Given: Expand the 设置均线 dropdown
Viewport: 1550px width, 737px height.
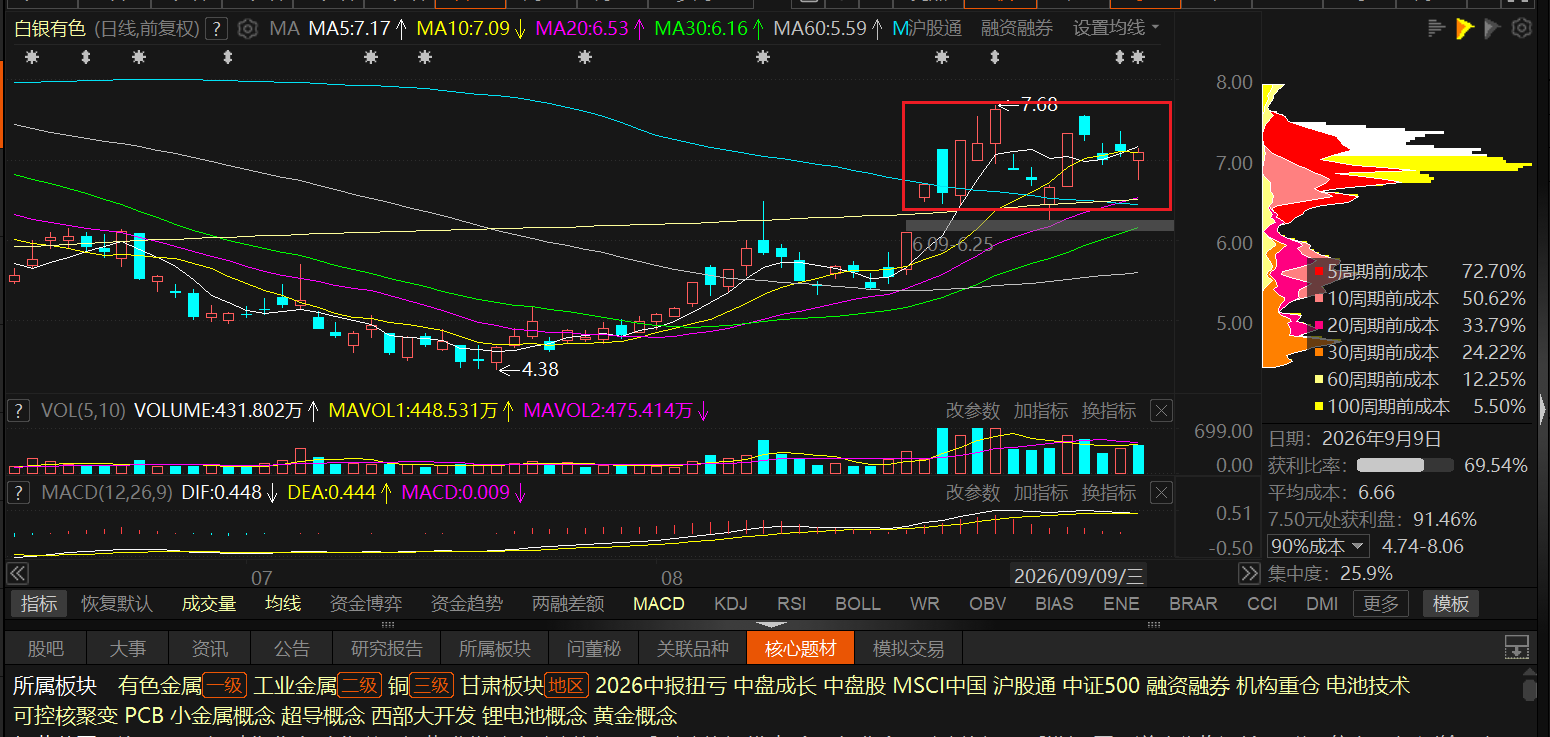Looking at the screenshot, I should pos(1116,28).
